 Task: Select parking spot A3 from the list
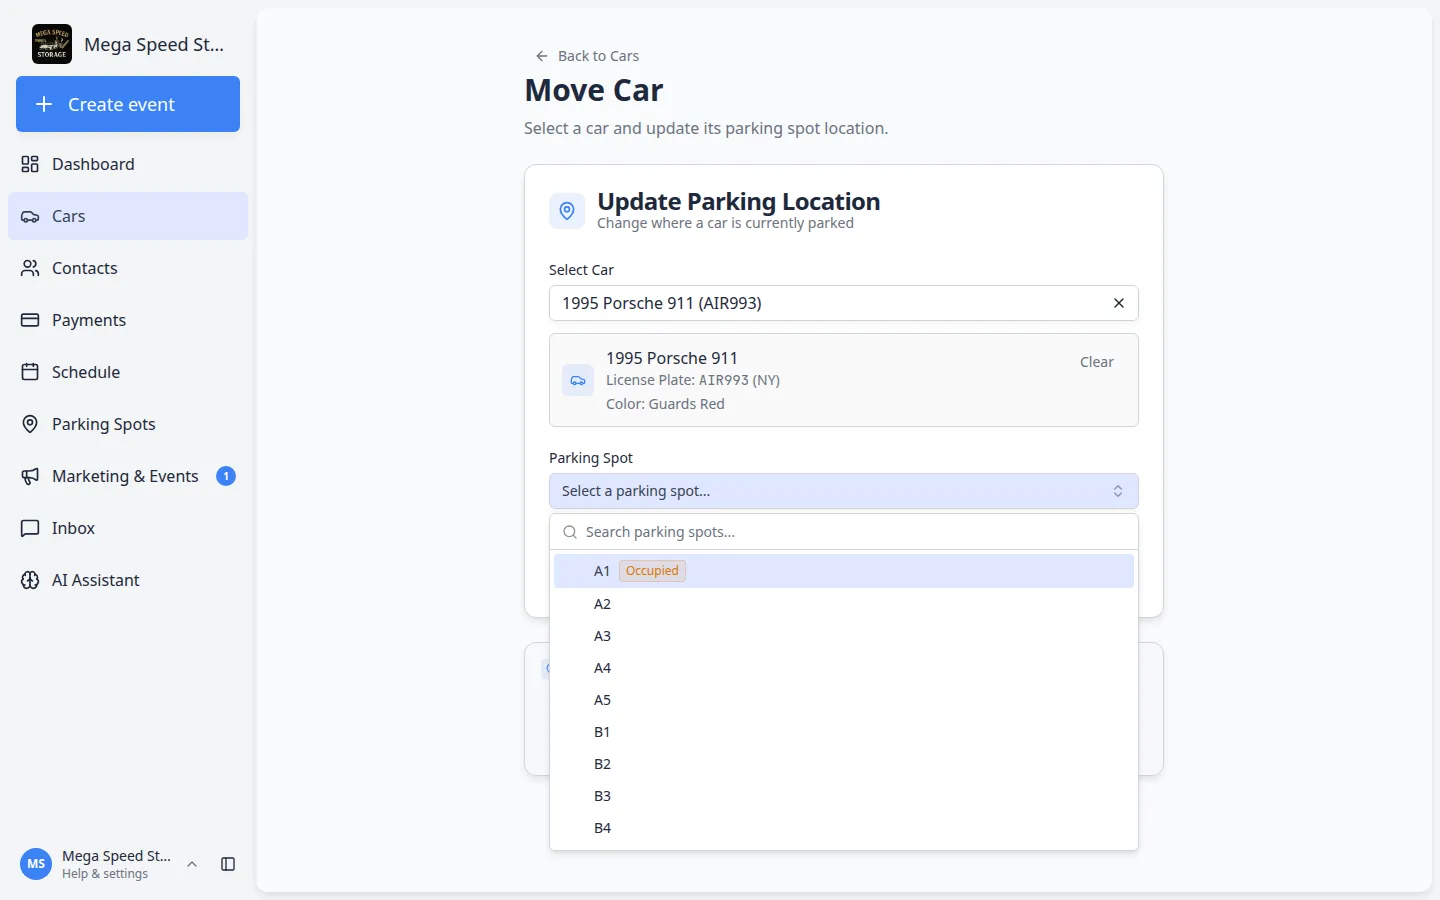pyautogui.click(x=844, y=636)
